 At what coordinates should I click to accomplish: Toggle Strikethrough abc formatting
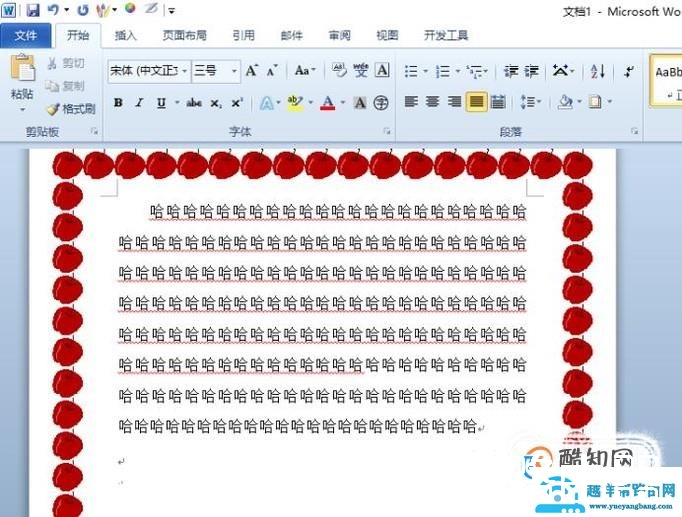point(194,103)
